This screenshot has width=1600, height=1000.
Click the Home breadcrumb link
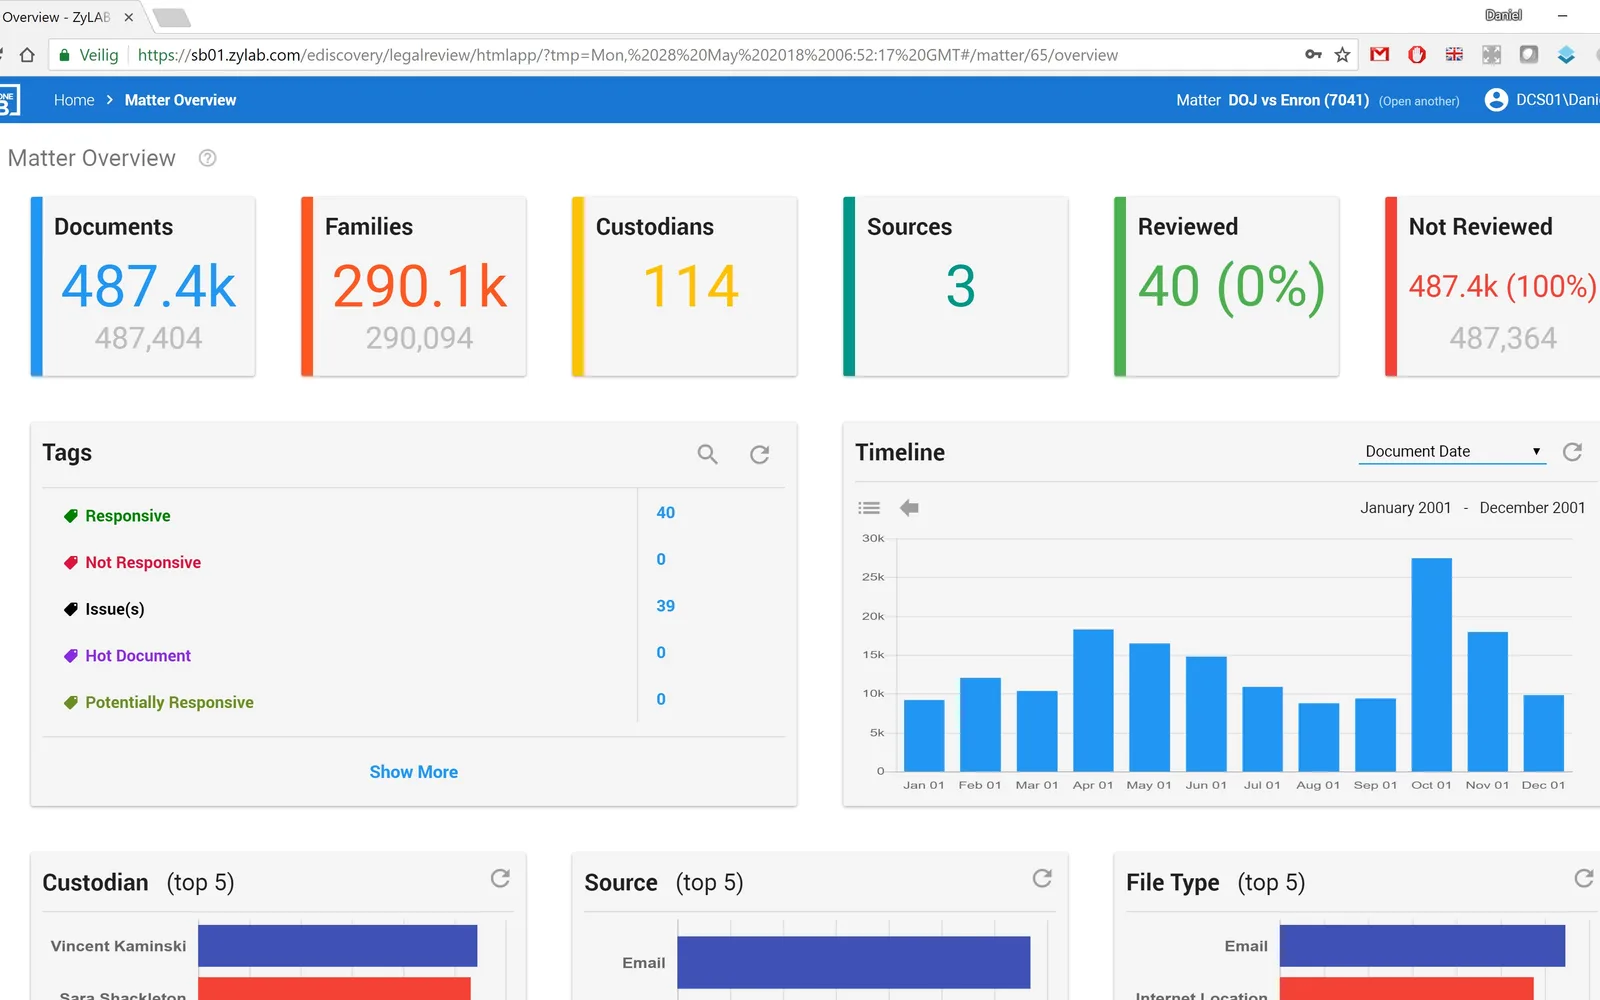(x=74, y=100)
